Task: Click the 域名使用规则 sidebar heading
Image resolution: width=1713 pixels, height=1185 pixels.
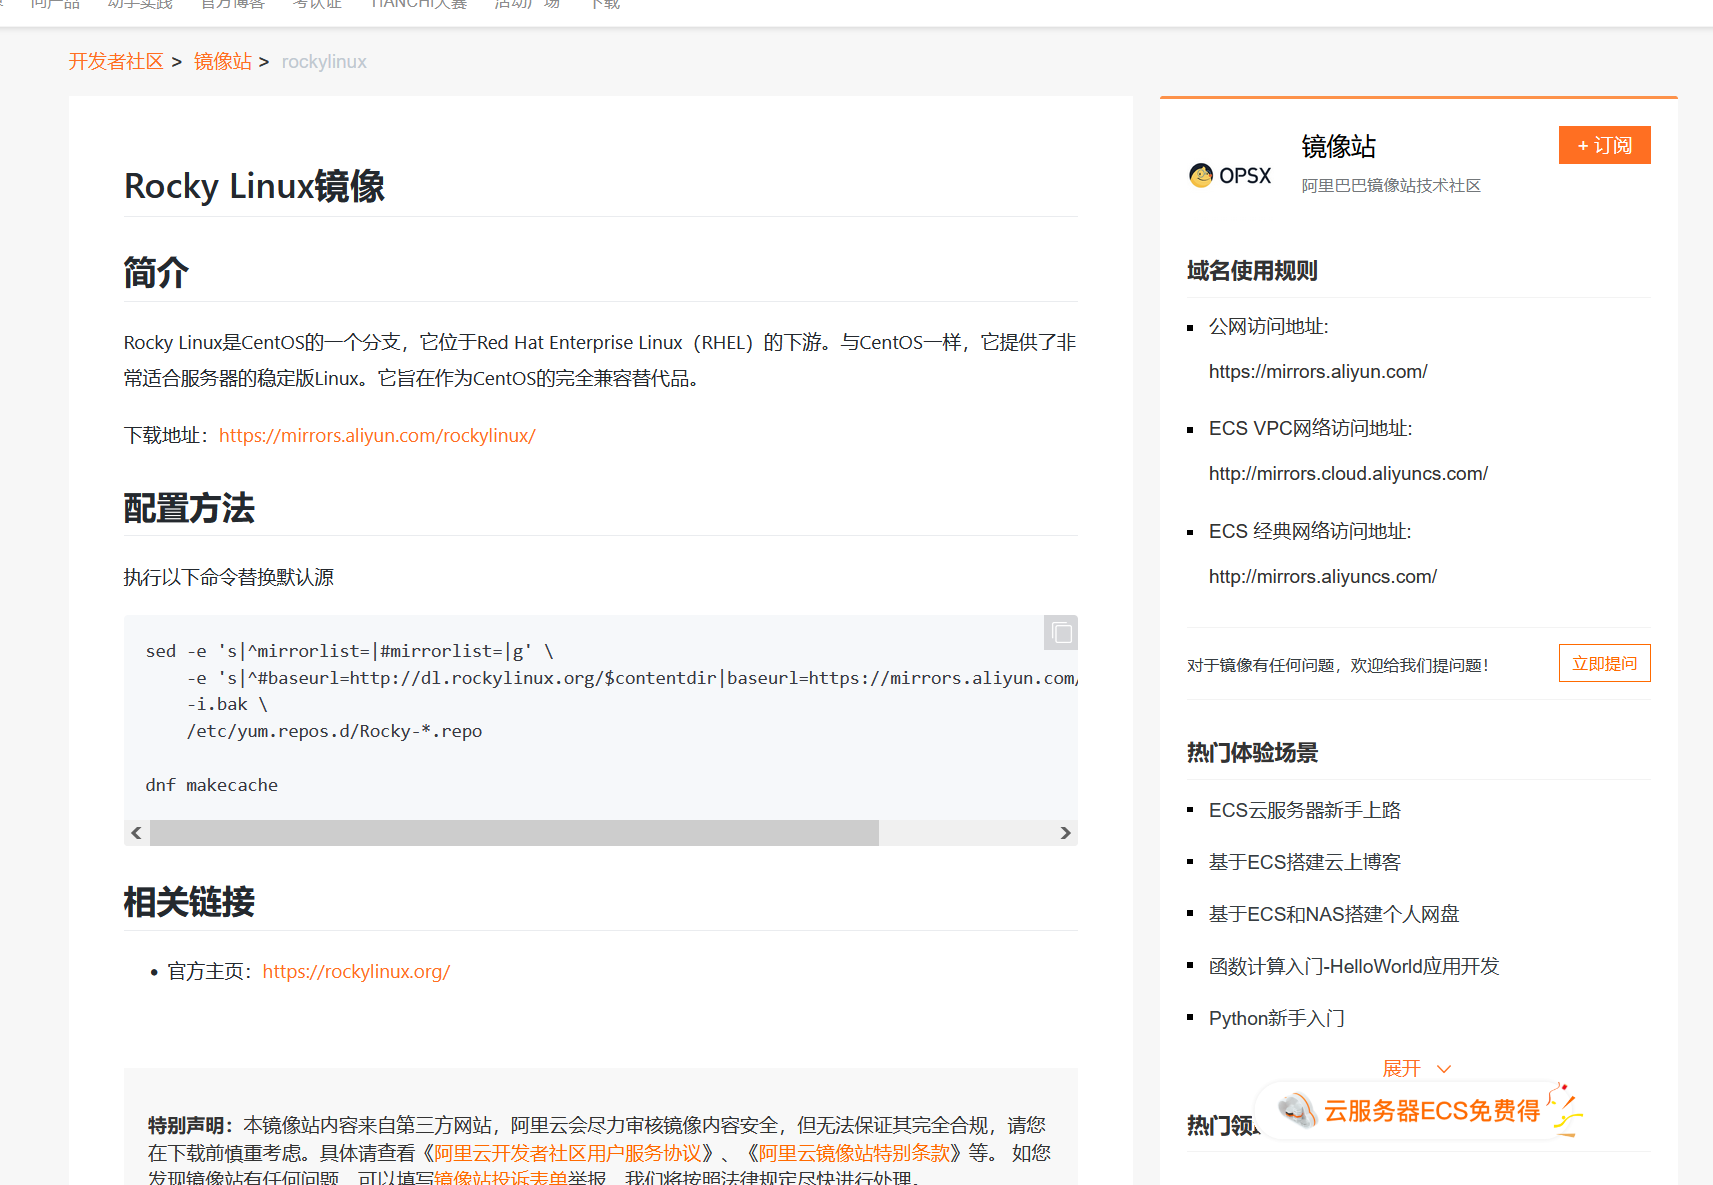Action: tap(1252, 271)
